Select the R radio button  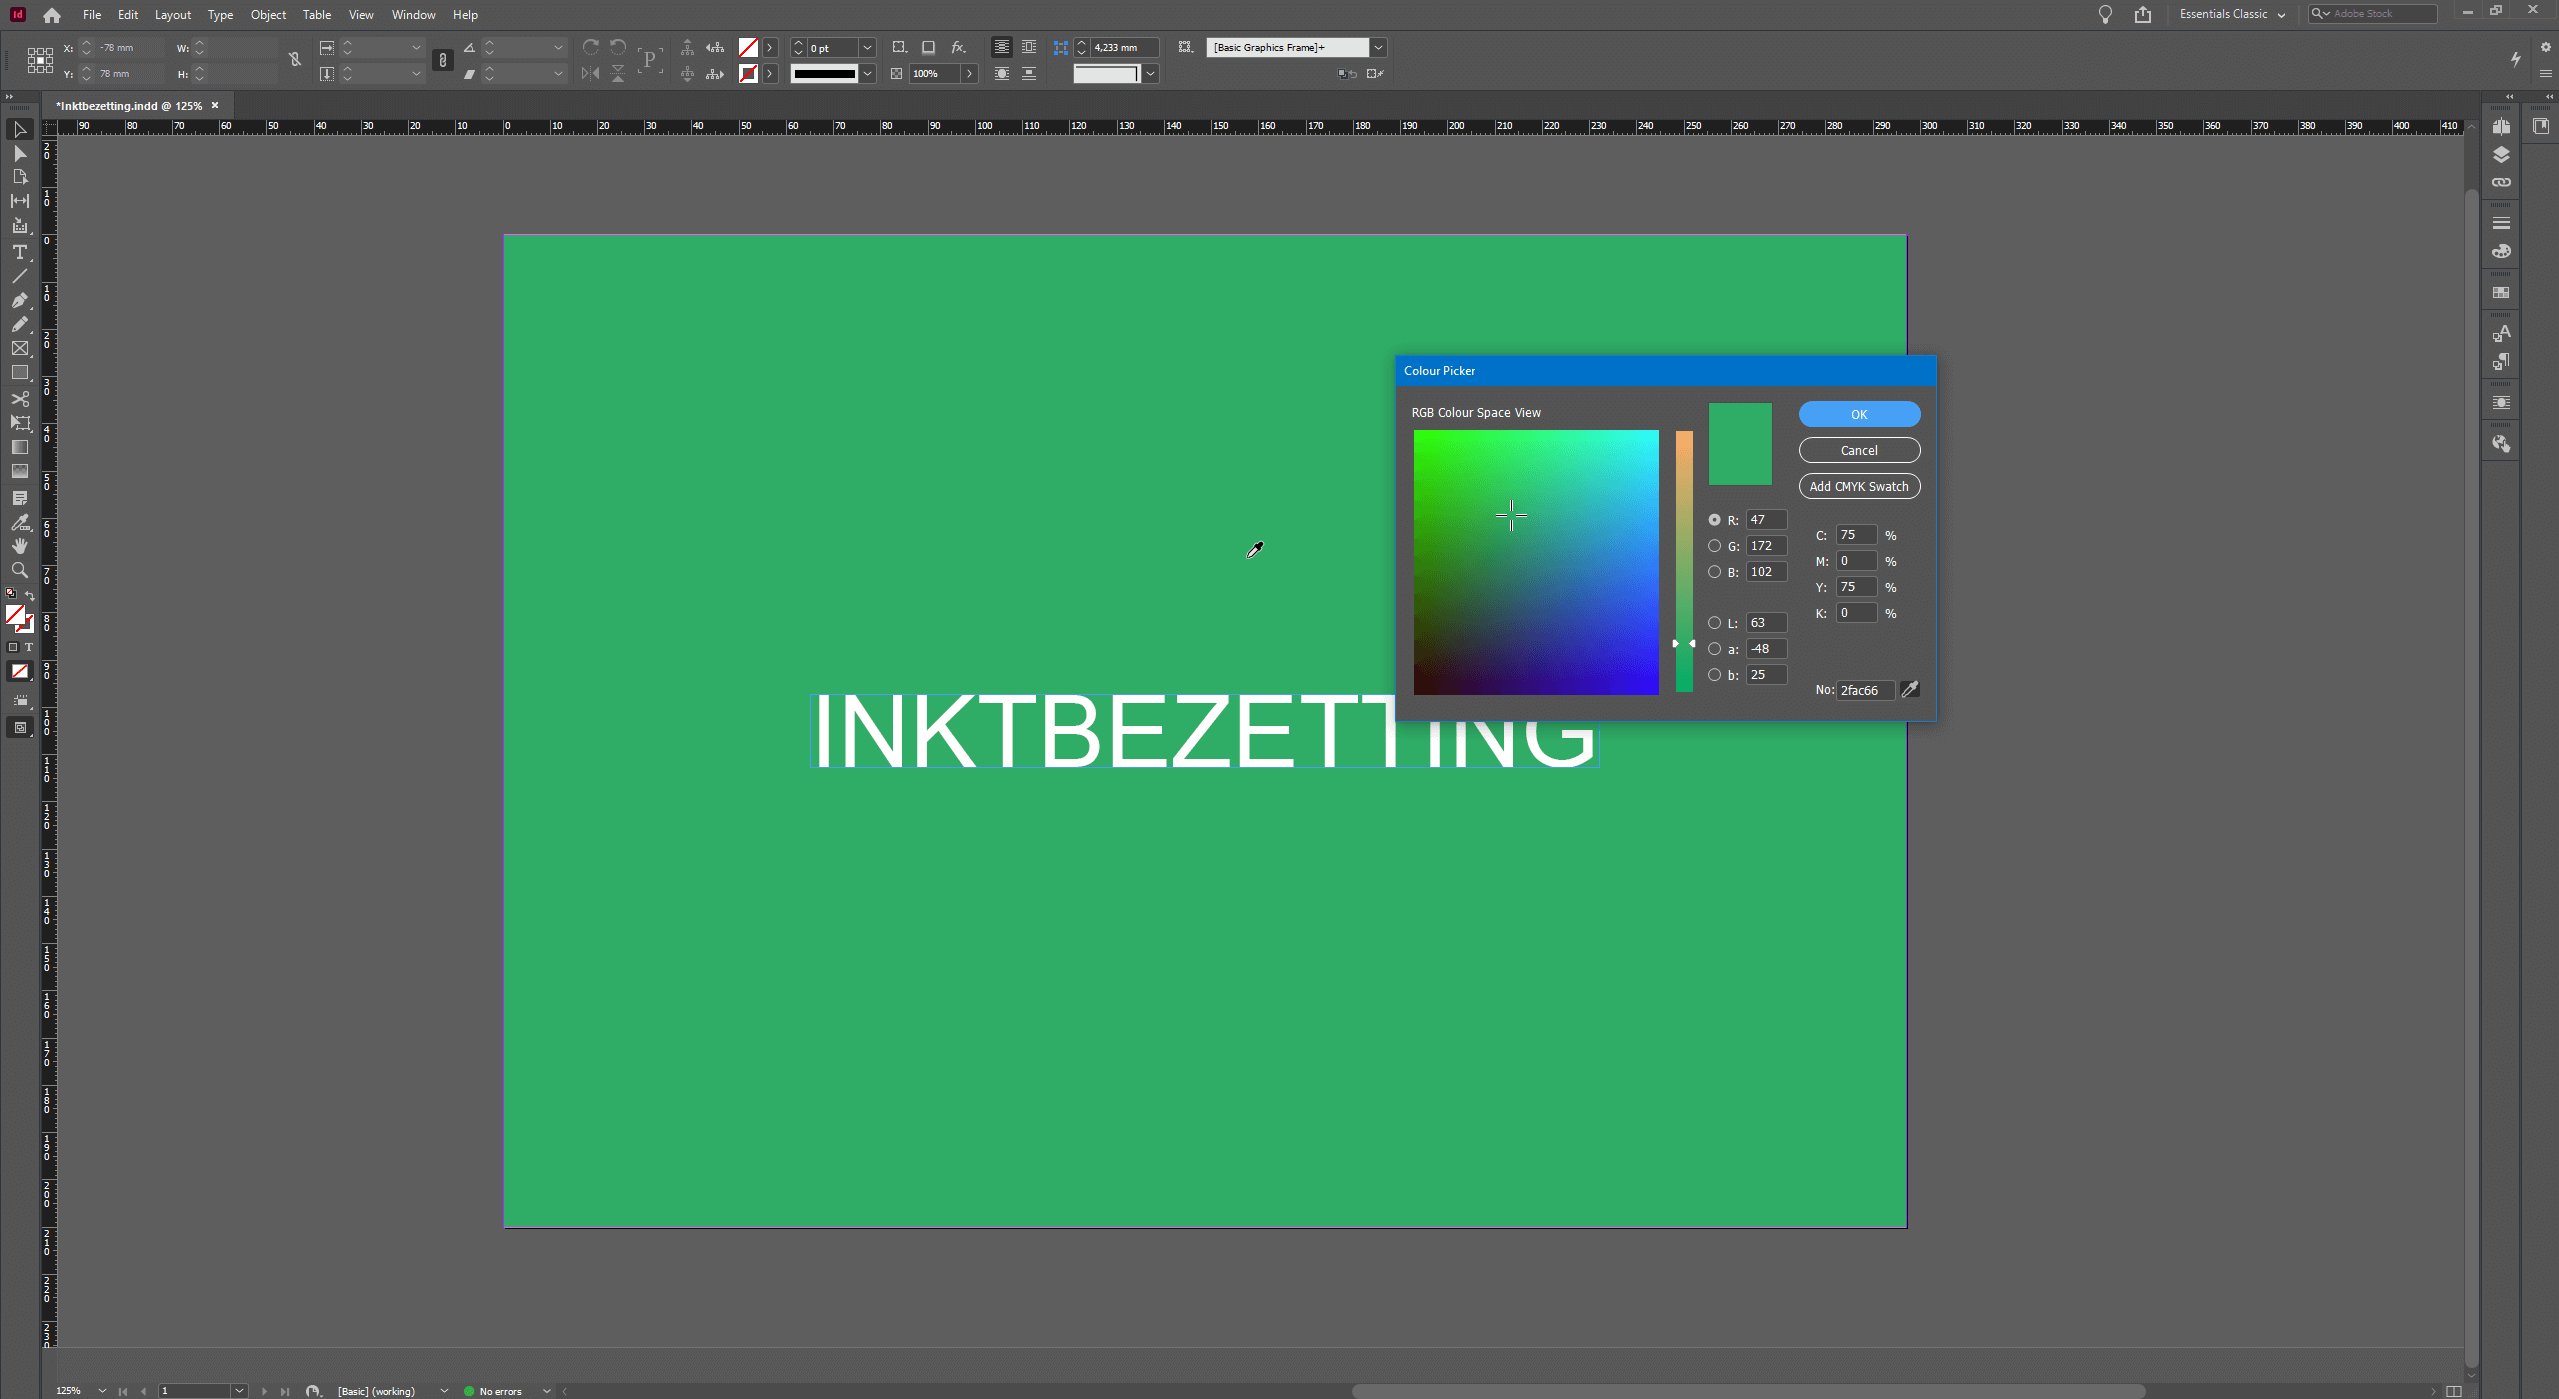pos(1715,520)
